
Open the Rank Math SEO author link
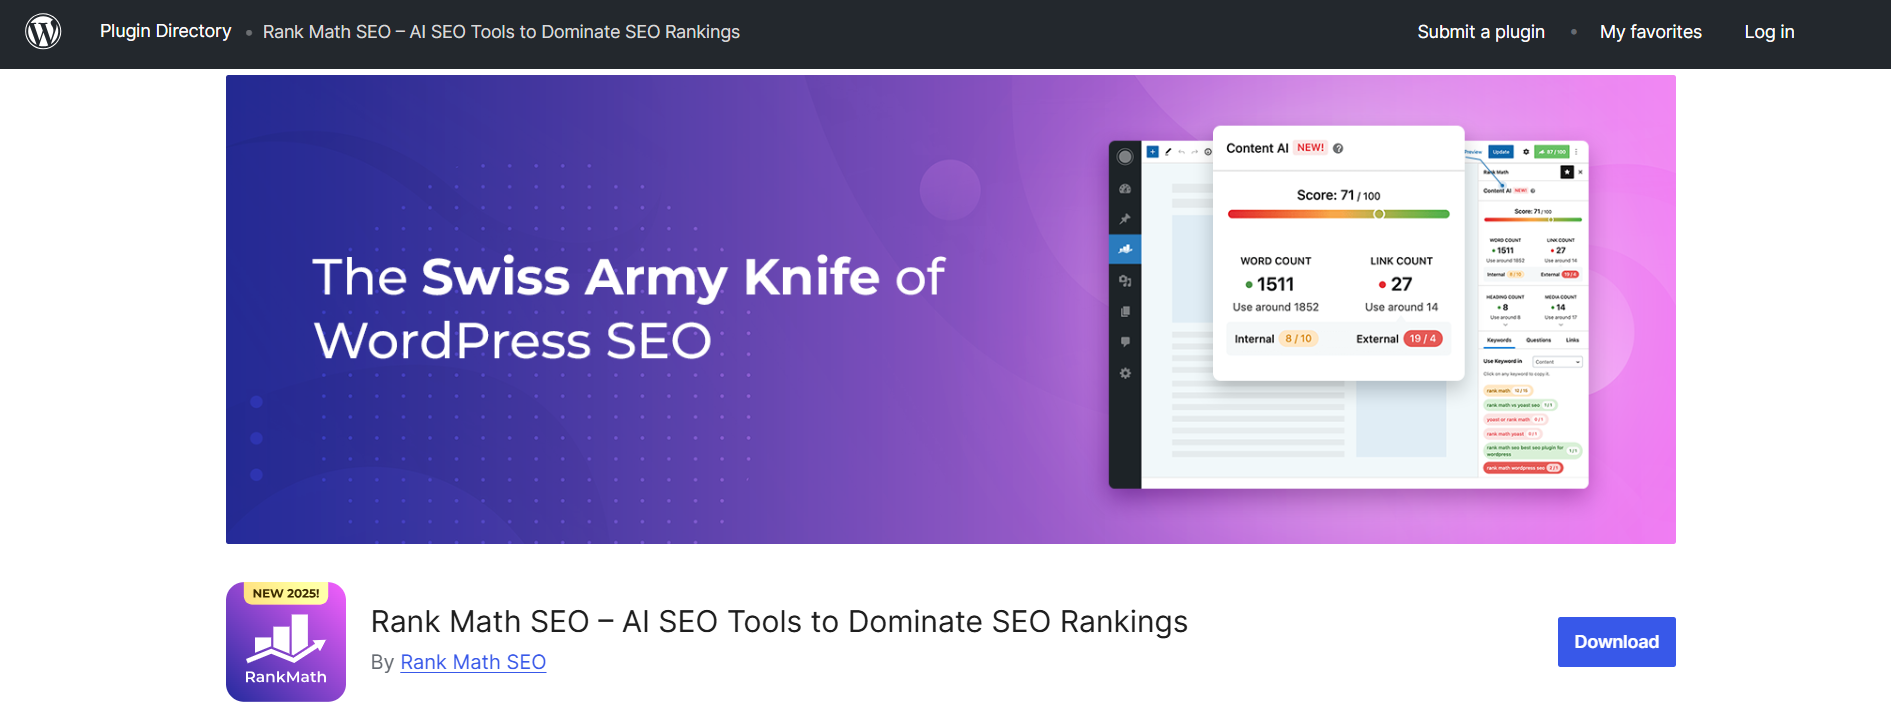[473, 662]
